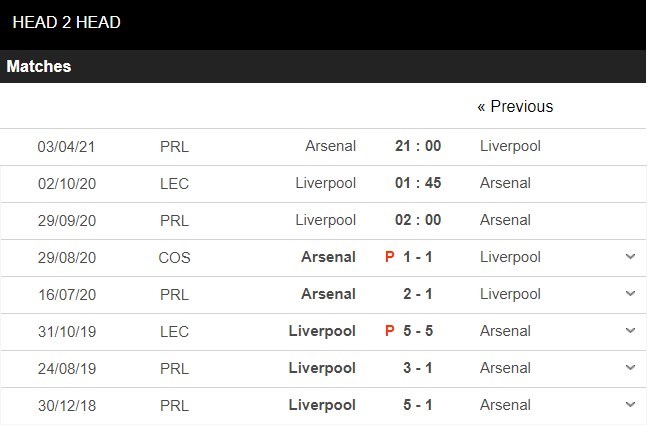Click the COS competition label

[x=174, y=257]
